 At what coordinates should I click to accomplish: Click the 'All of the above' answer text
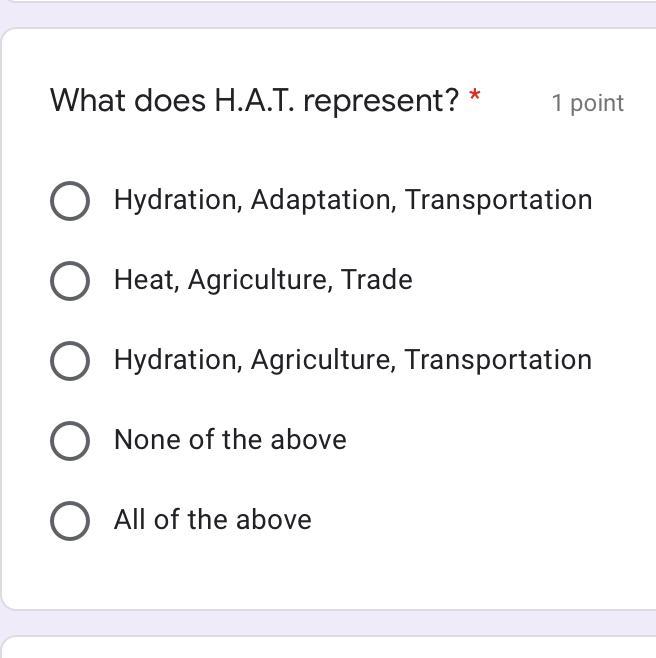click(212, 520)
